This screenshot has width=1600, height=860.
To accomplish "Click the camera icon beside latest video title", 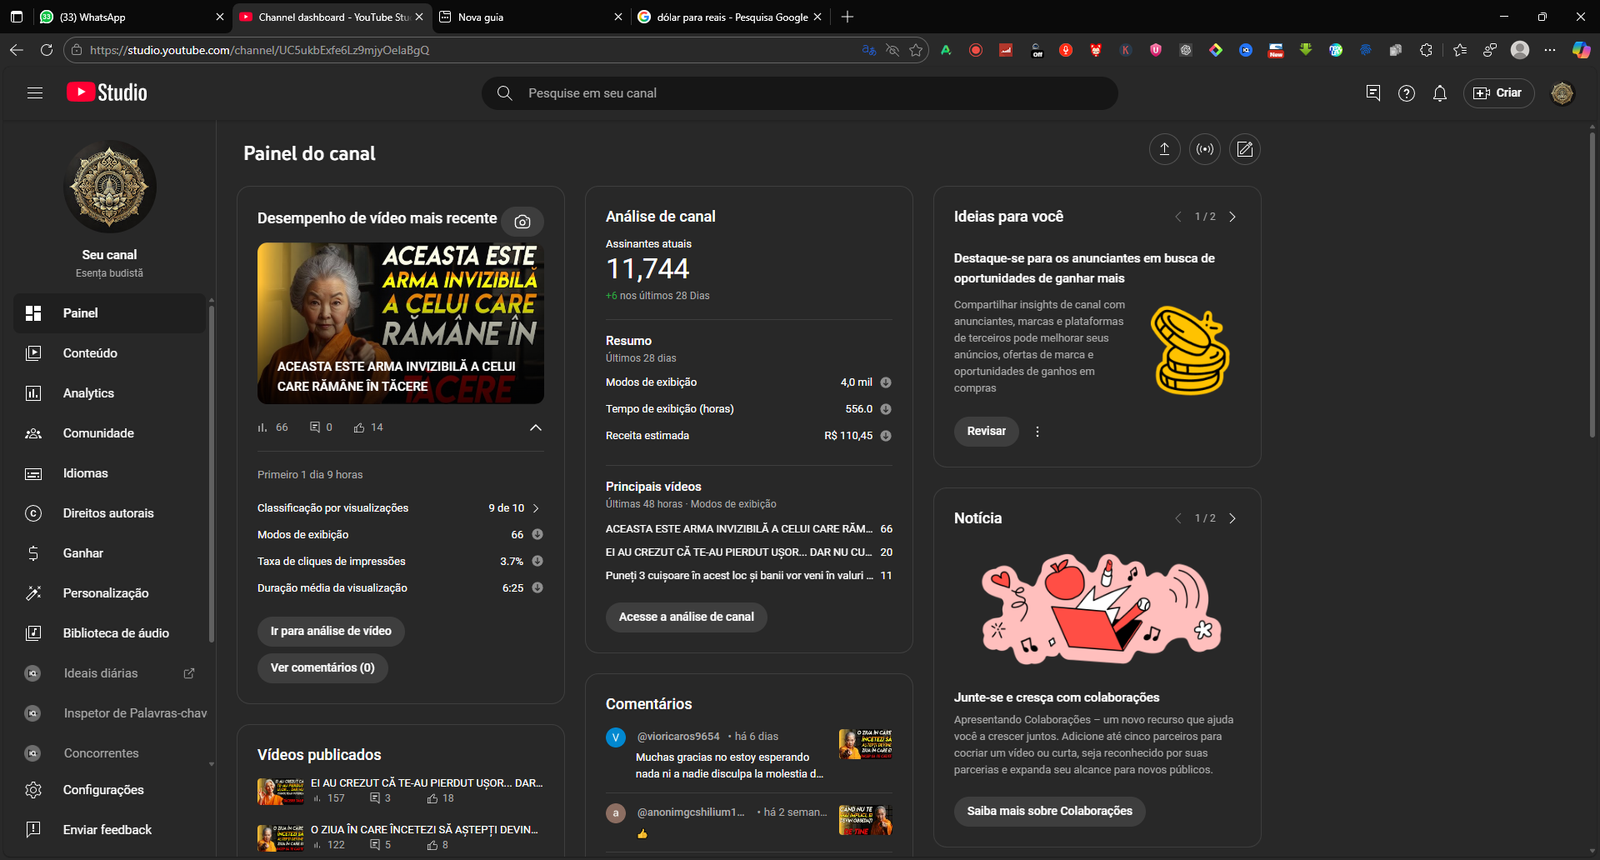I will [522, 221].
